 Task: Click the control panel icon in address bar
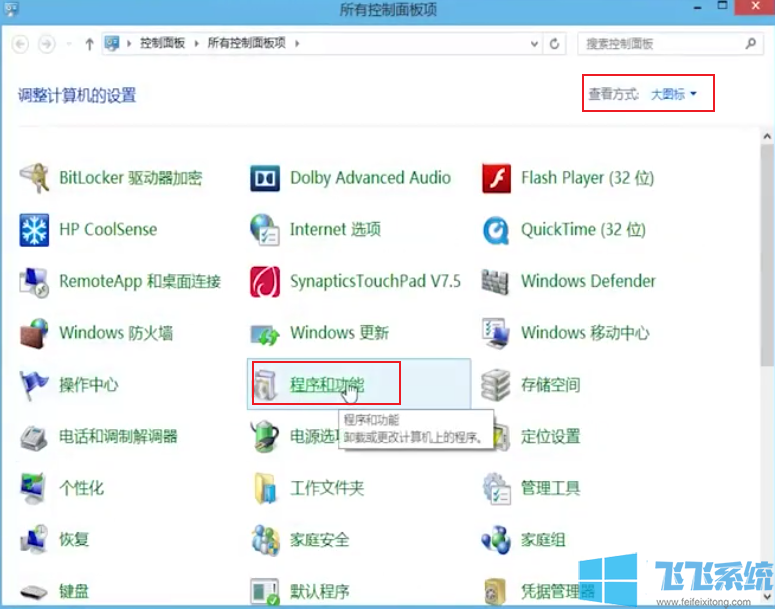click(112, 44)
